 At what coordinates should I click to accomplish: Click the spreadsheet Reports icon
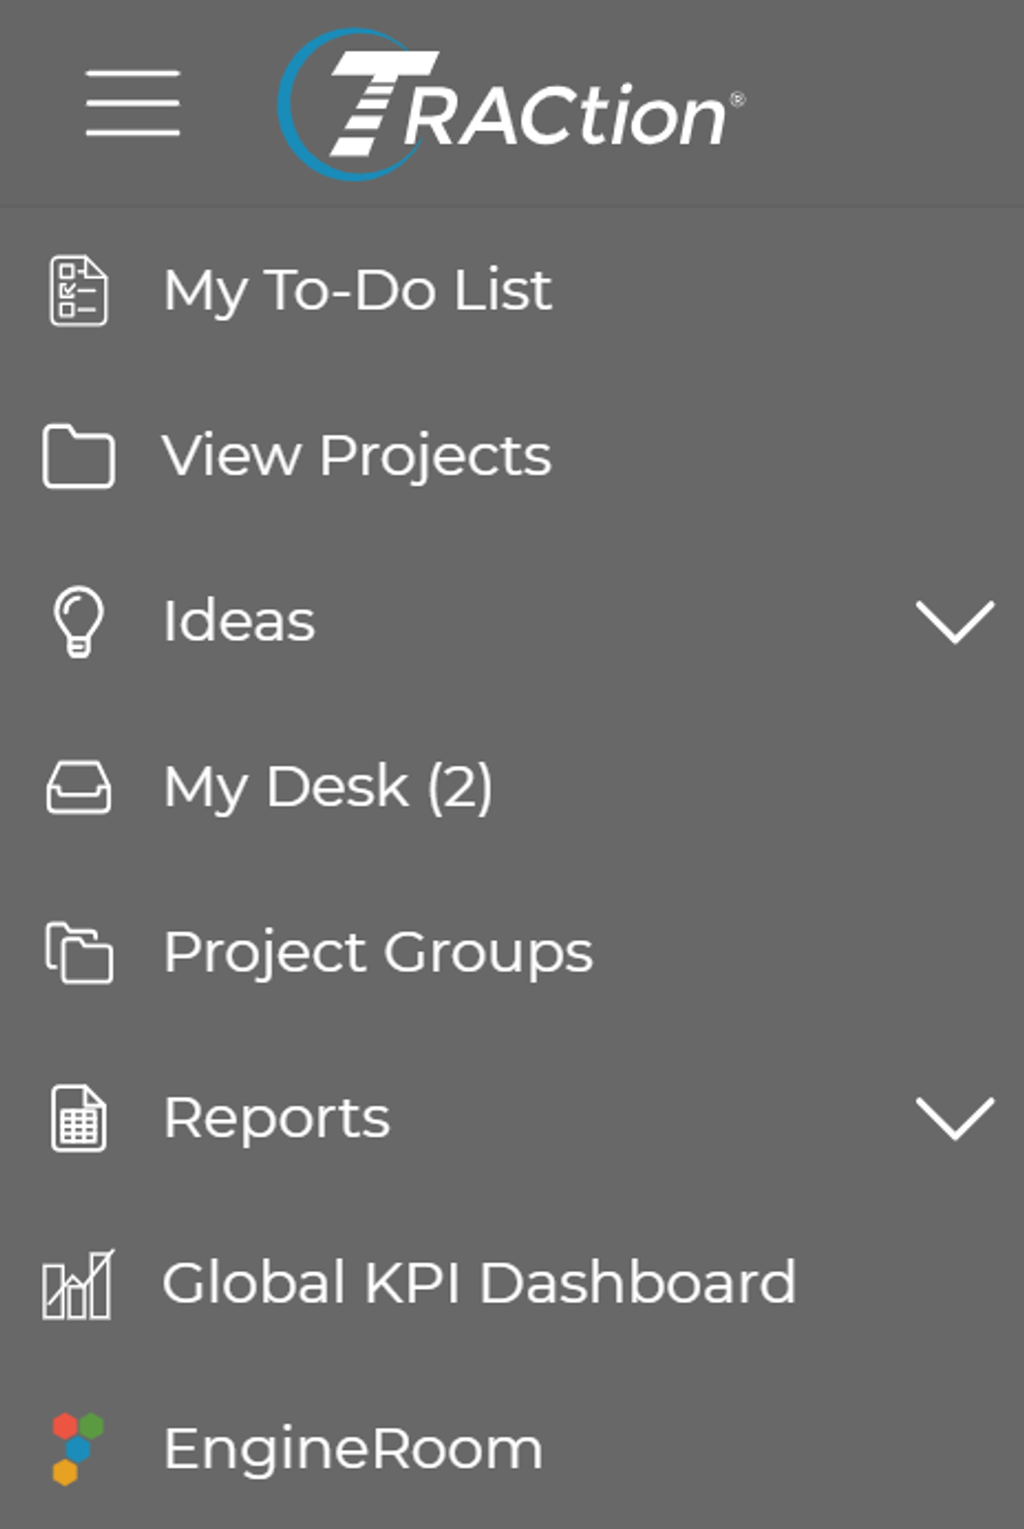coord(79,1118)
